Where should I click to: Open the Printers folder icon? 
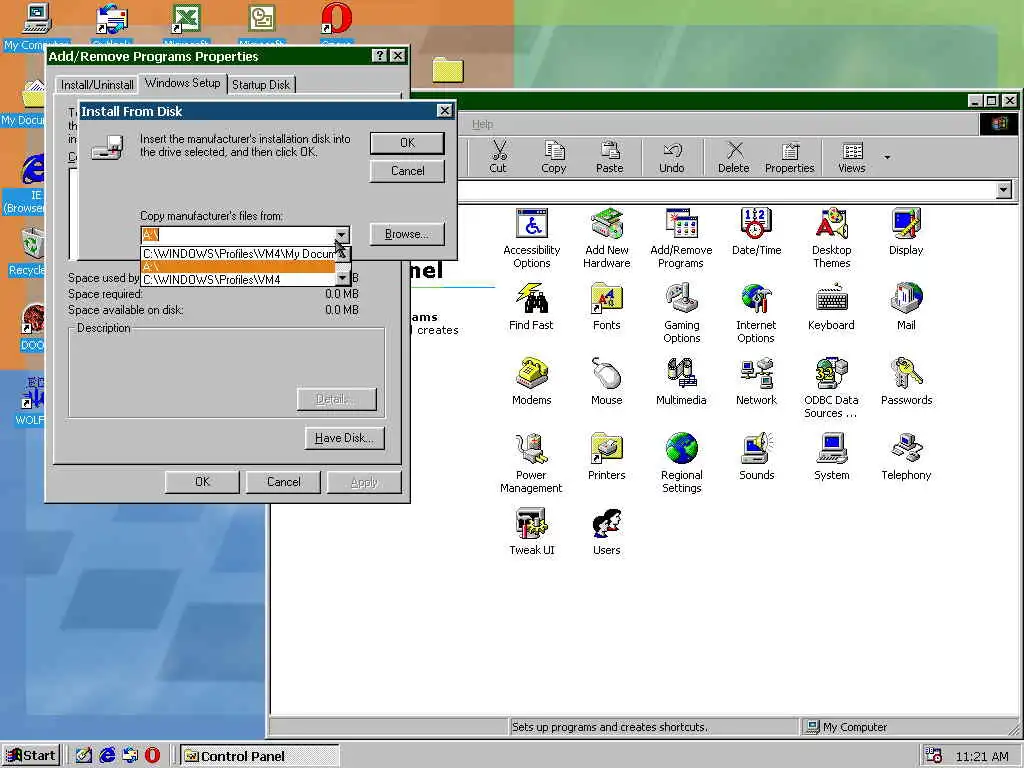pyautogui.click(x=607, y=456)
